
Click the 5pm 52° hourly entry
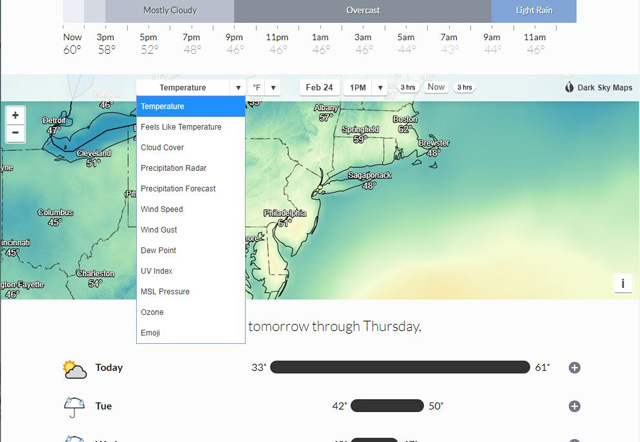[149, 44]
